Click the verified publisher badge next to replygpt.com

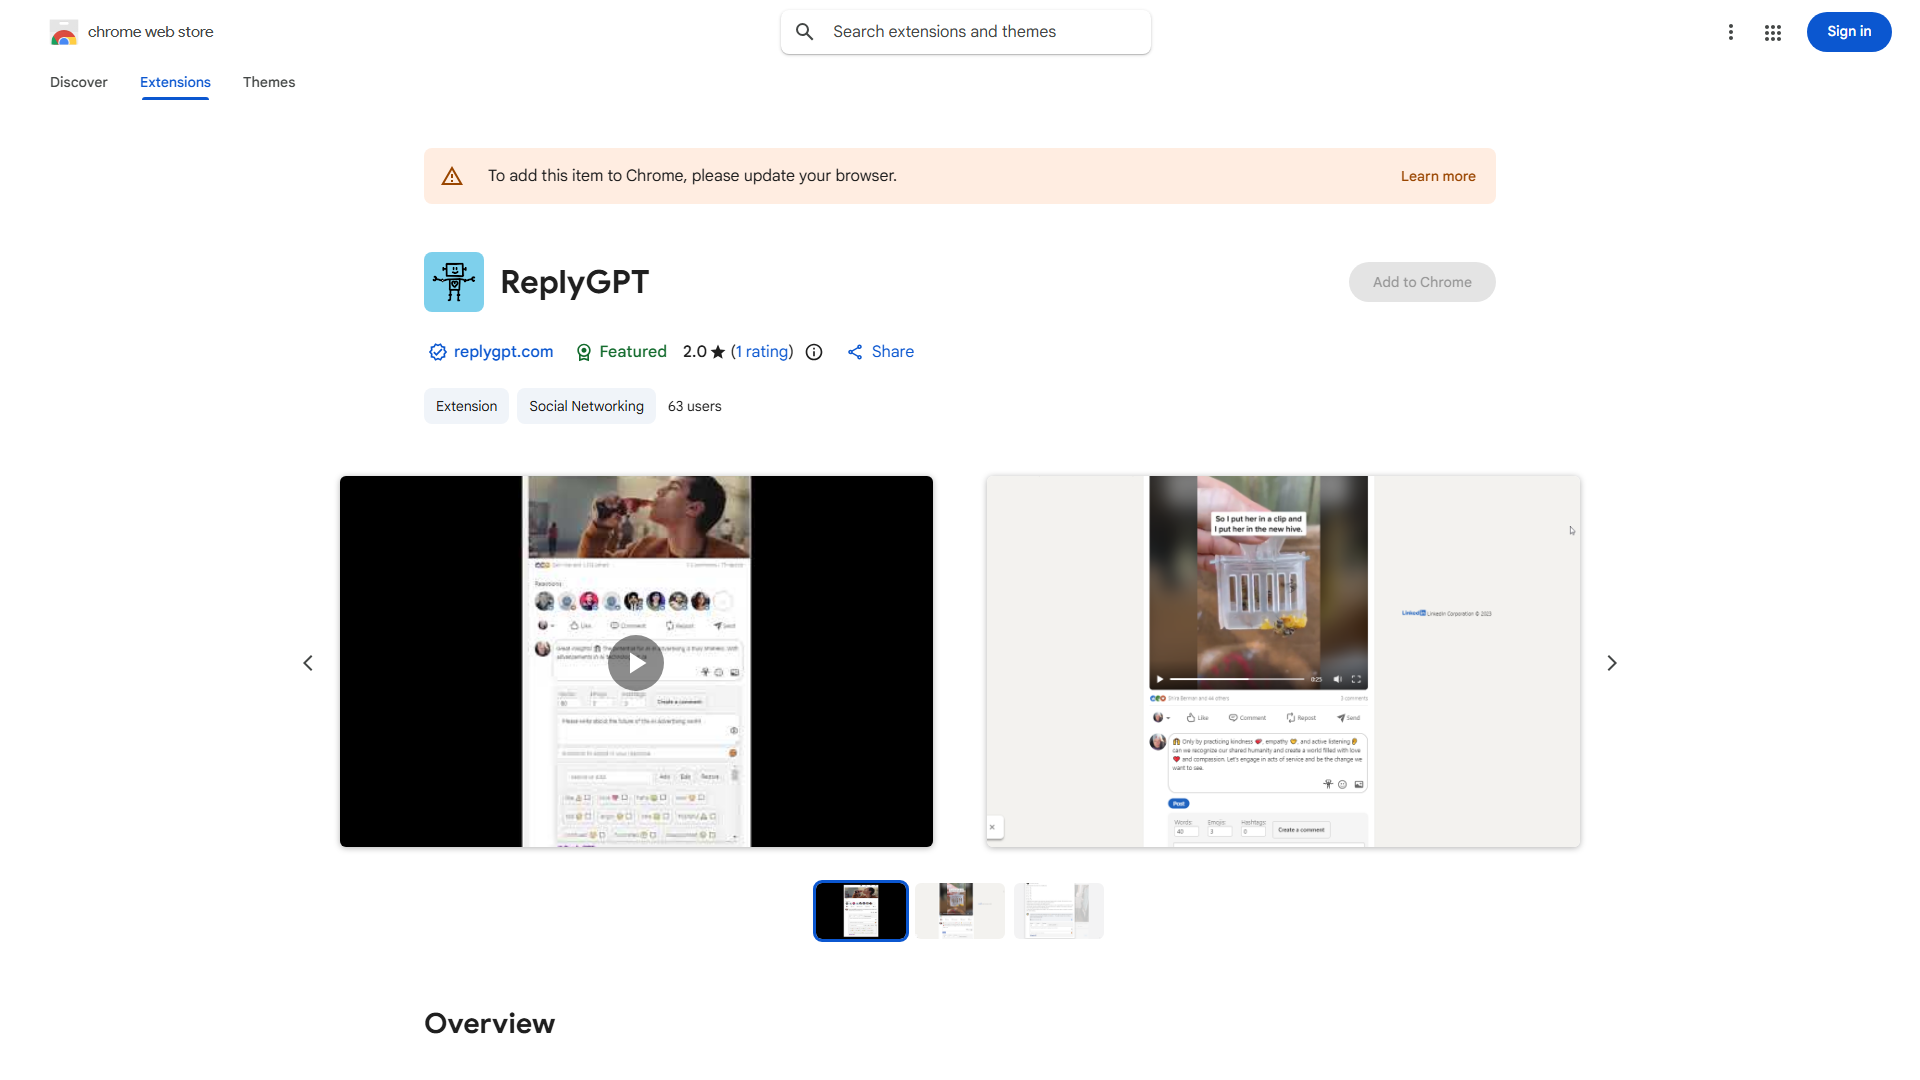click(x=437, y=352)
